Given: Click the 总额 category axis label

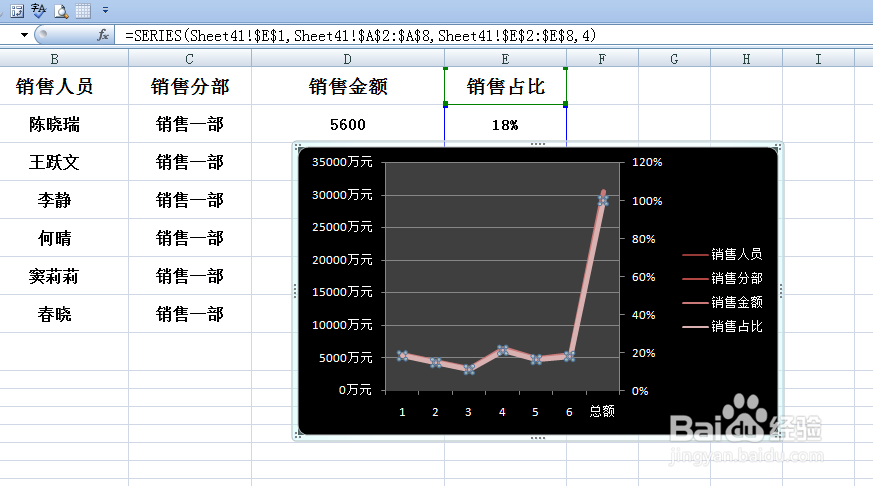Looking at the screenshot, I should 602,411.
